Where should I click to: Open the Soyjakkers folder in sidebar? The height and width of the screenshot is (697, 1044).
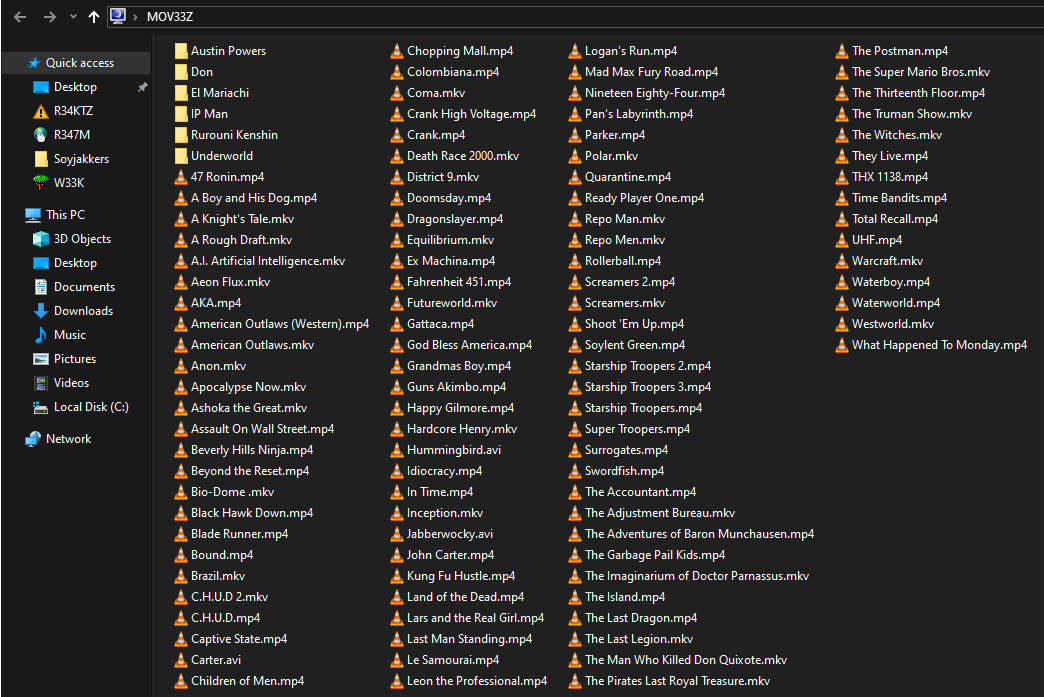tap(81, 158)
